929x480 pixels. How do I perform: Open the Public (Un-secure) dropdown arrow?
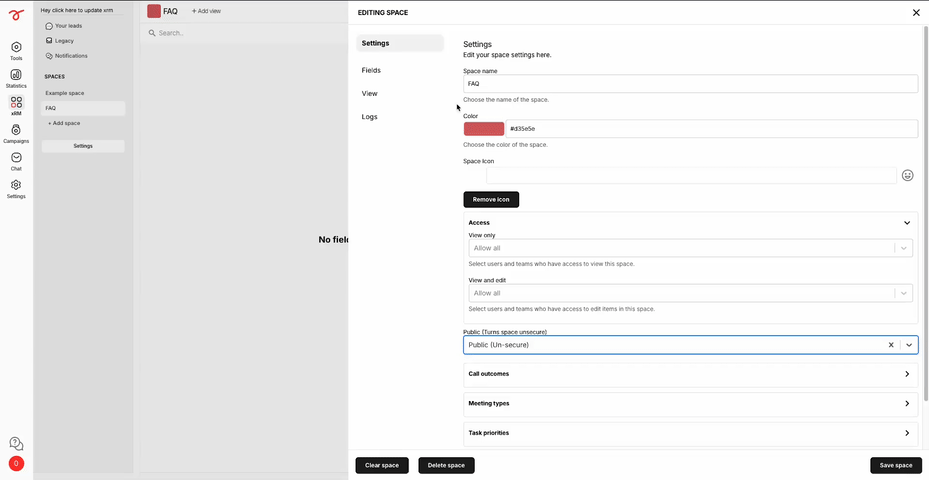(x=909, y=345)
